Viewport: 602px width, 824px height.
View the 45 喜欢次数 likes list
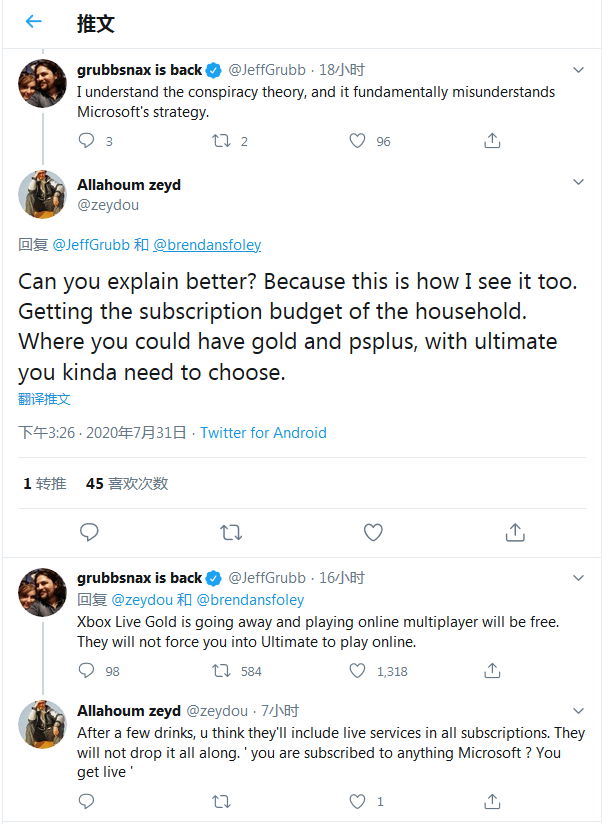pos(127,483)
